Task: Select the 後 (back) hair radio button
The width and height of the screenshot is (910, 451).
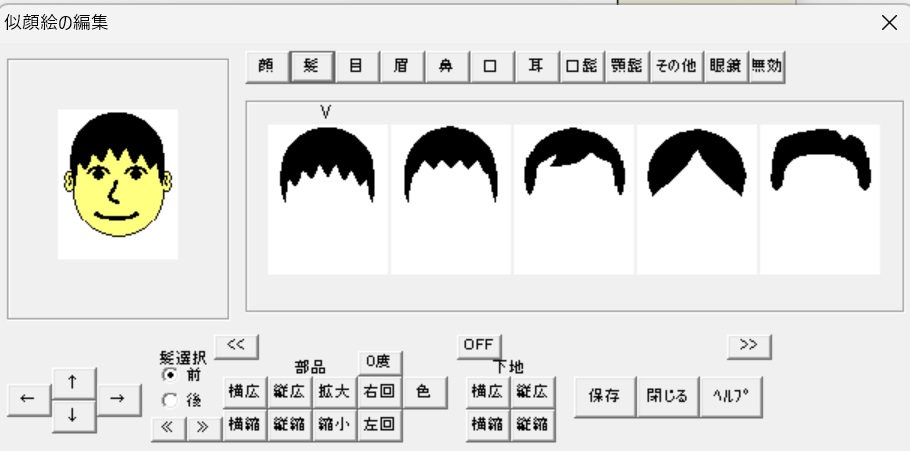Action: click(x=169, y=400)
